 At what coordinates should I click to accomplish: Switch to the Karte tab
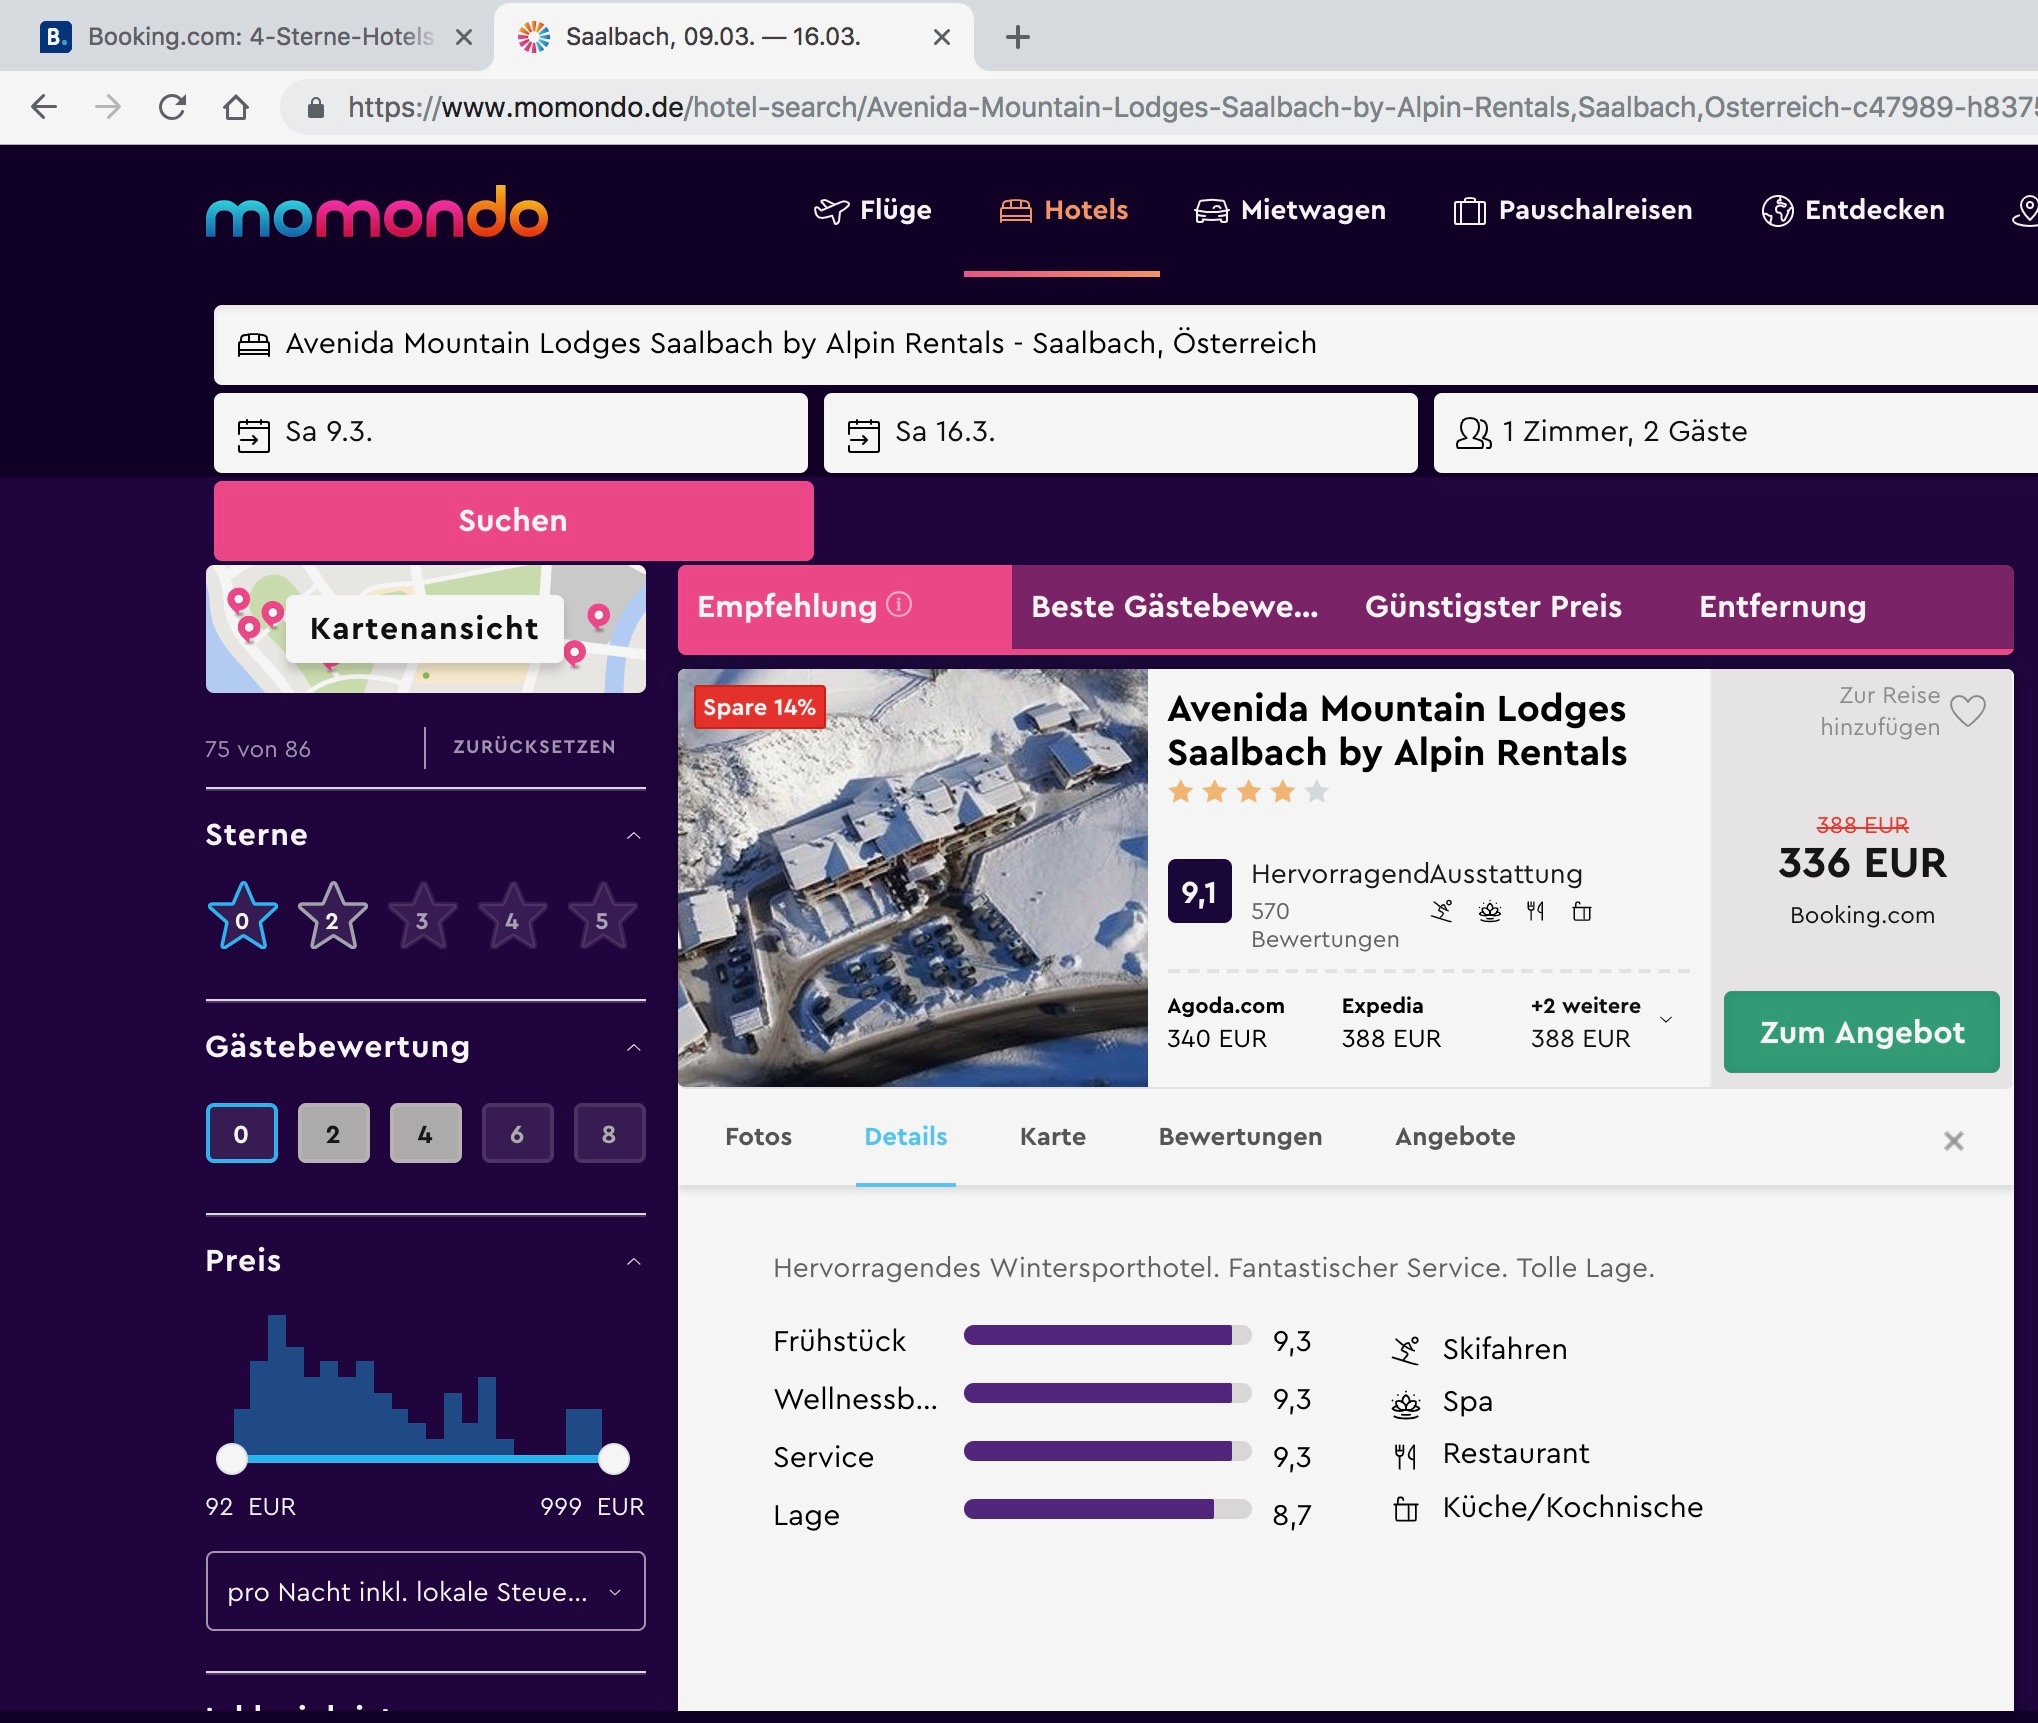pos(1052,1137)
